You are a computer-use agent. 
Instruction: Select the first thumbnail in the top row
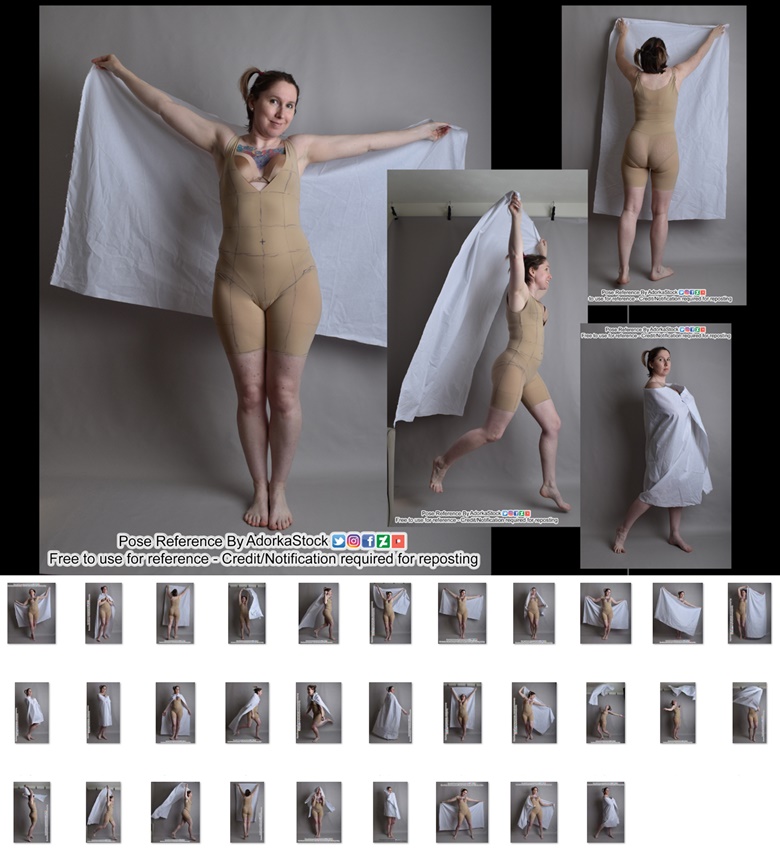point(31,613)
